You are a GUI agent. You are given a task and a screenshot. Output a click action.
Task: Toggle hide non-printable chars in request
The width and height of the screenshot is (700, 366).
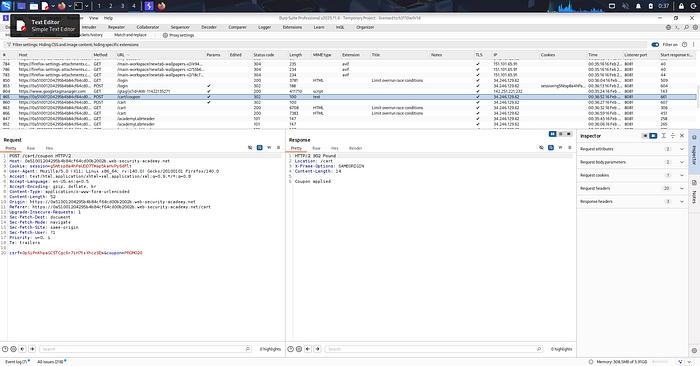pos(250,148)
